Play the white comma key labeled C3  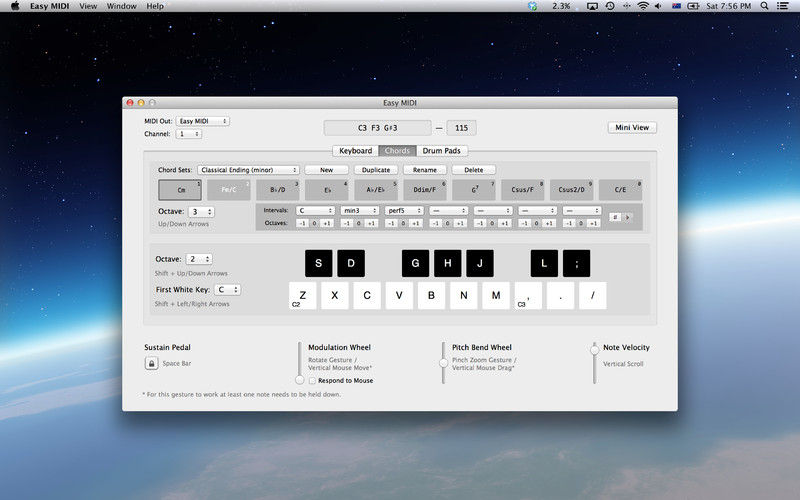528,295
